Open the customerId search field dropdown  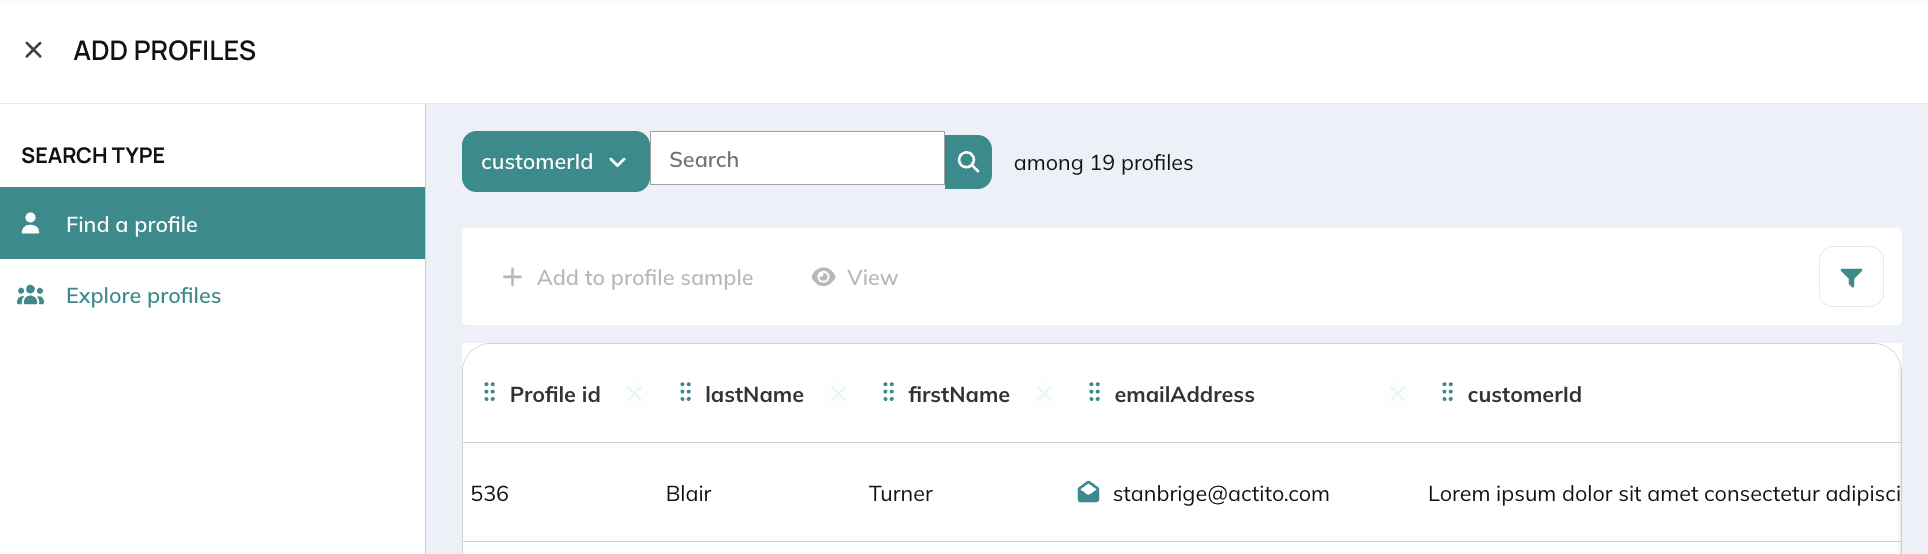[x=555, y=162]
